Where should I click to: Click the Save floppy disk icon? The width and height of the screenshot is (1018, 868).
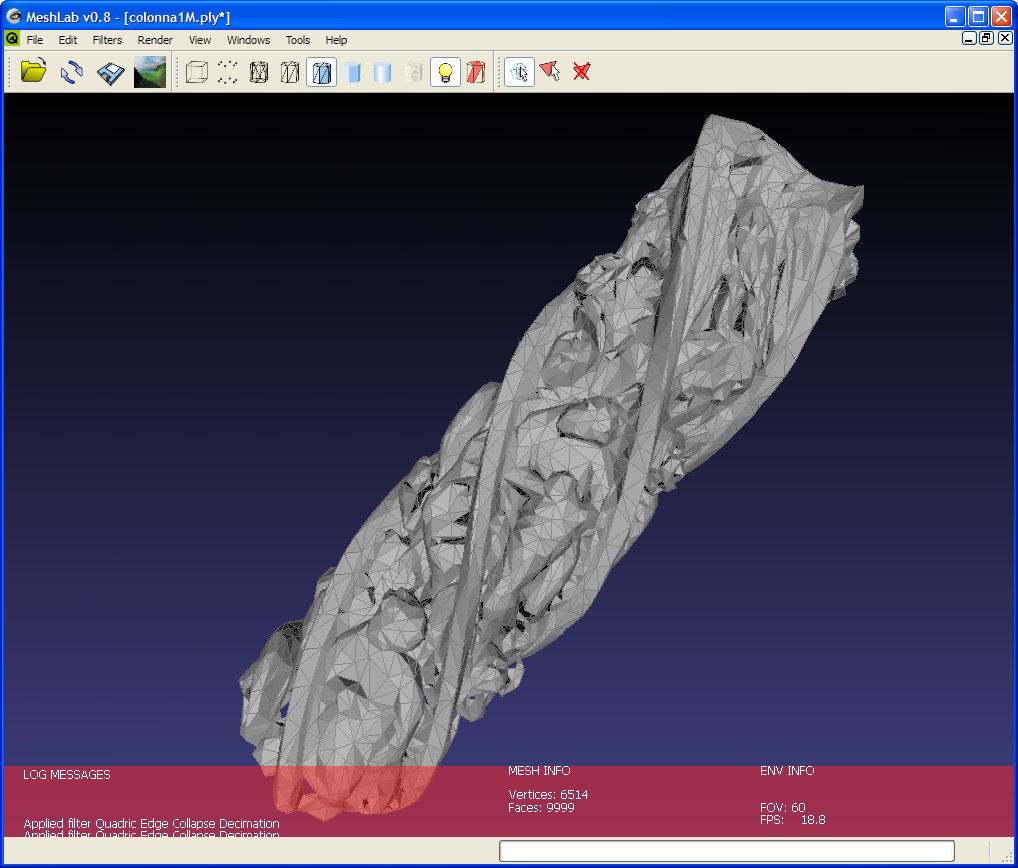pos(110,72)
